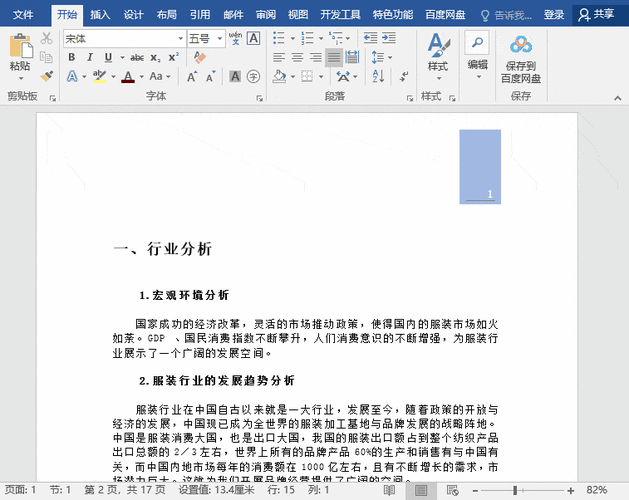Toggle subscript formatting

(155, 58)
